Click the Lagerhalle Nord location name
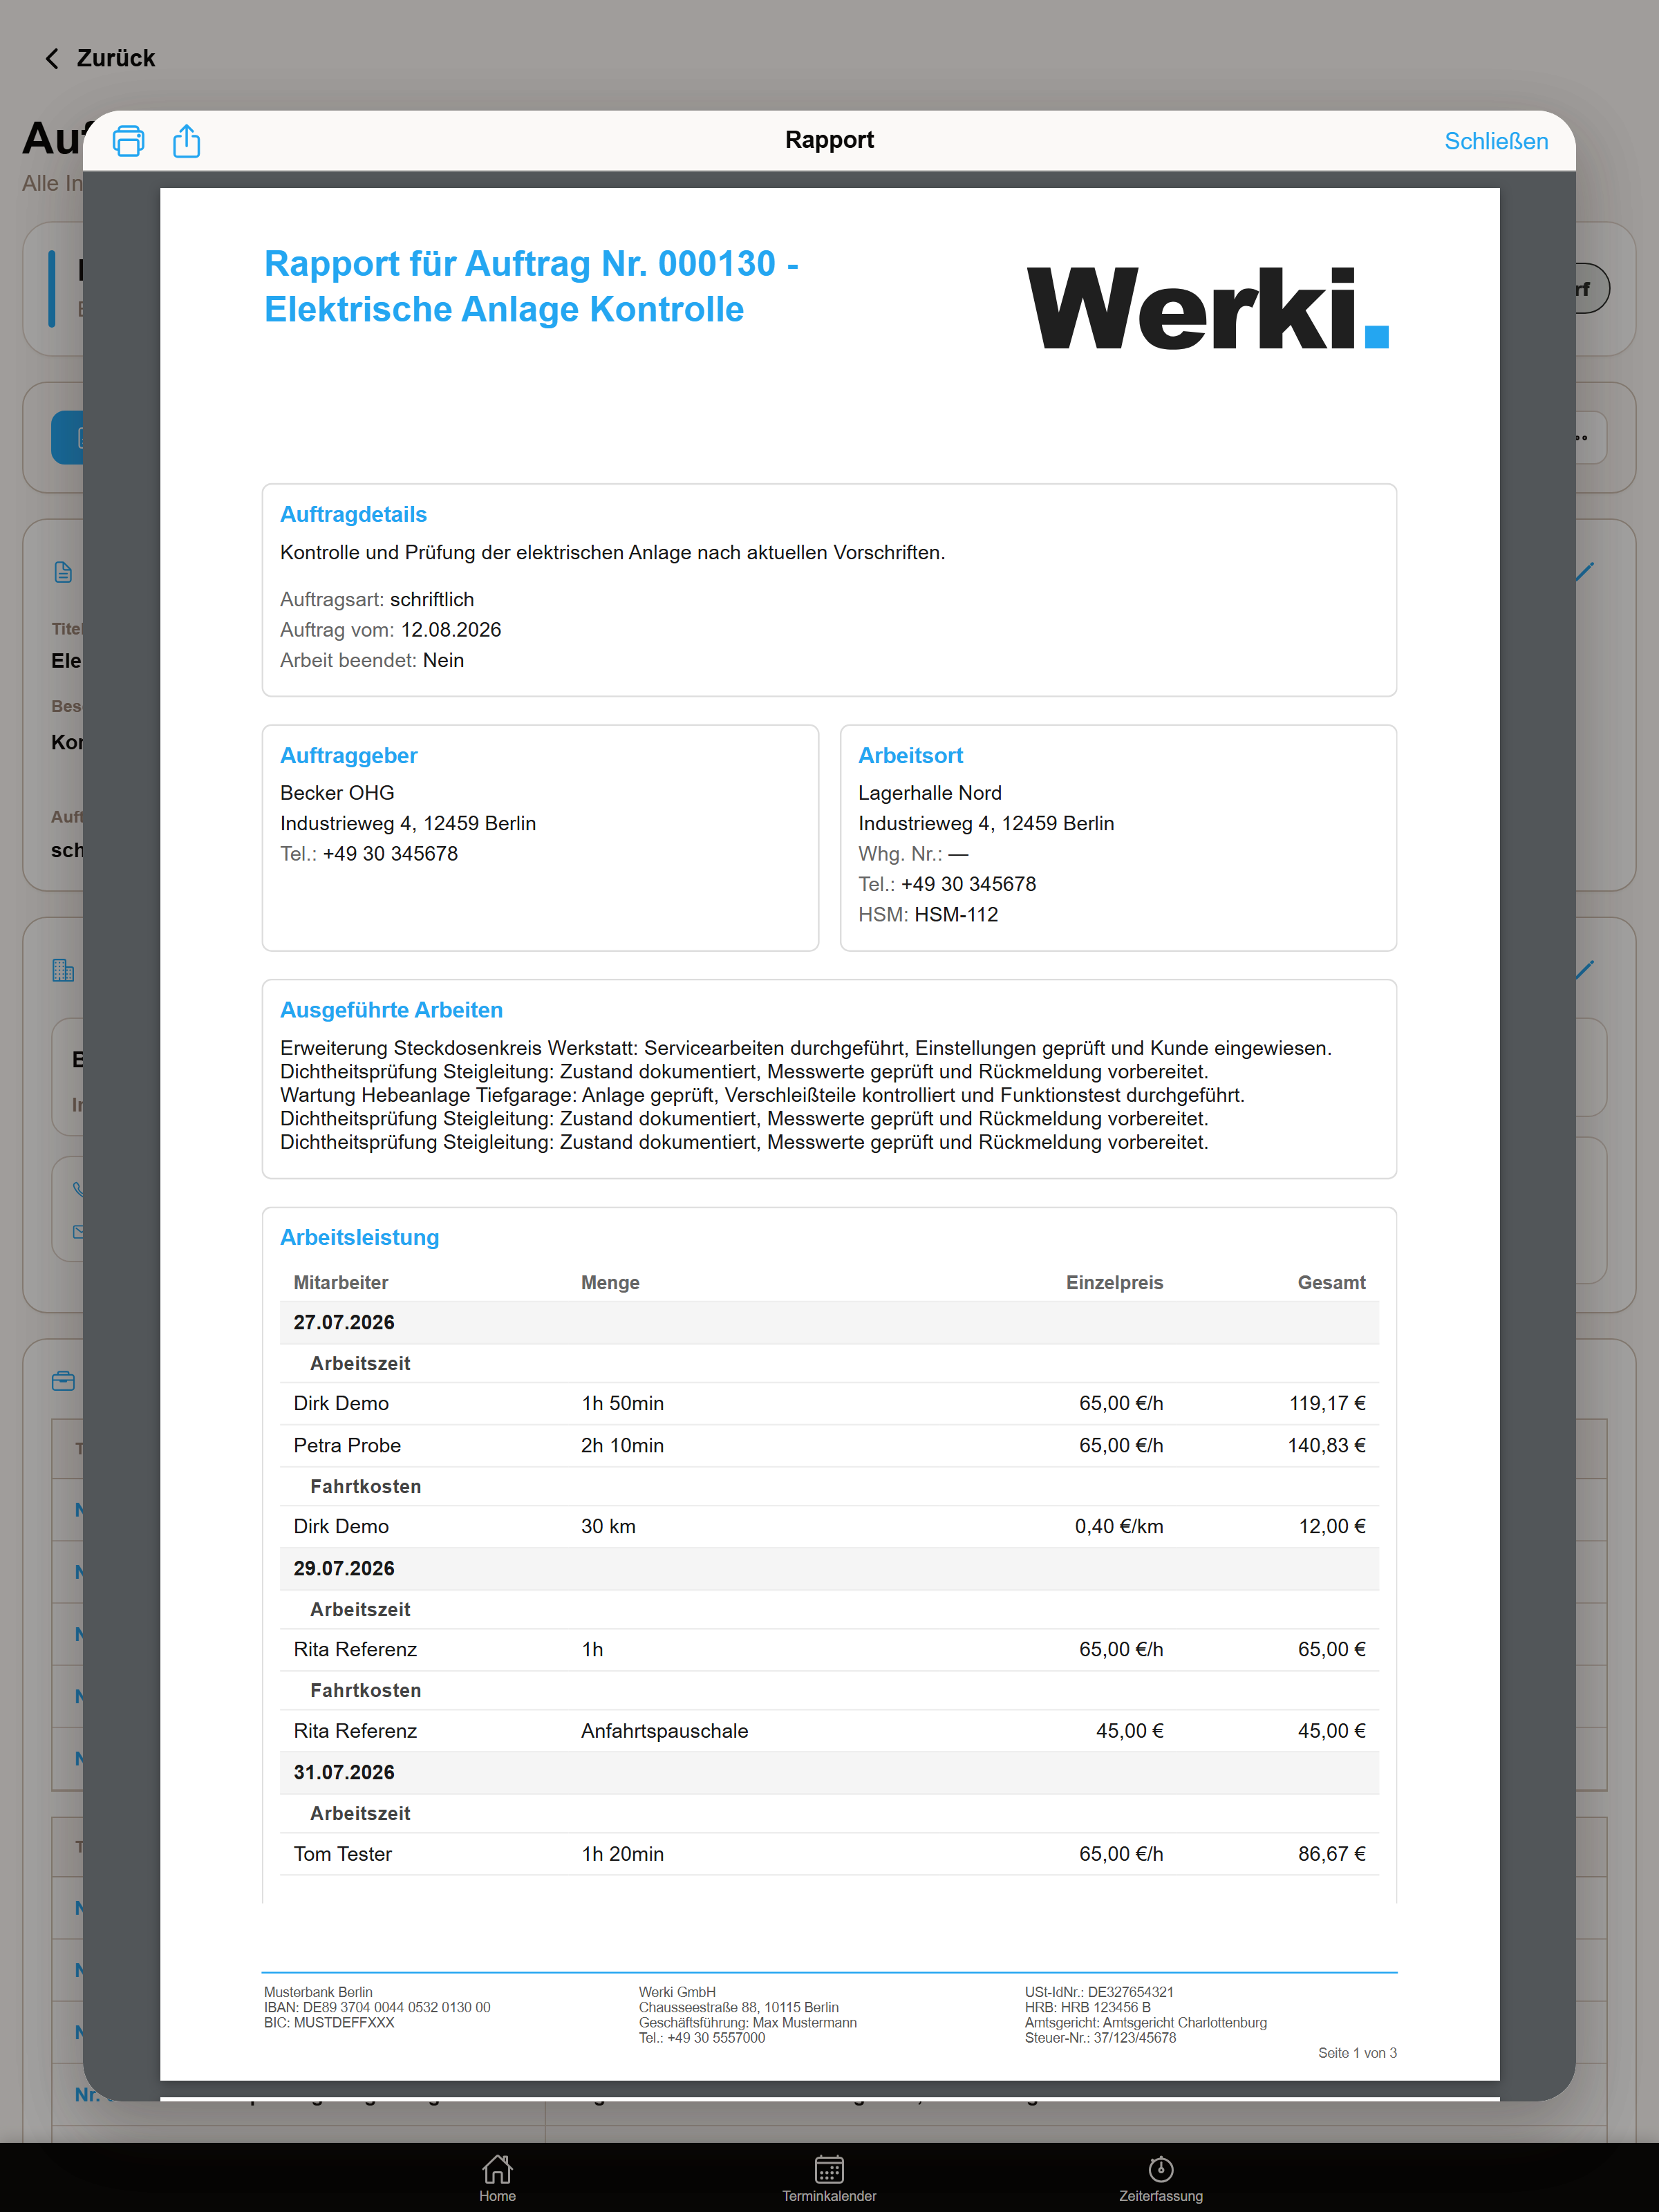The width and height of the screenshot is (1659, 2212). click(x=929, y=792)
